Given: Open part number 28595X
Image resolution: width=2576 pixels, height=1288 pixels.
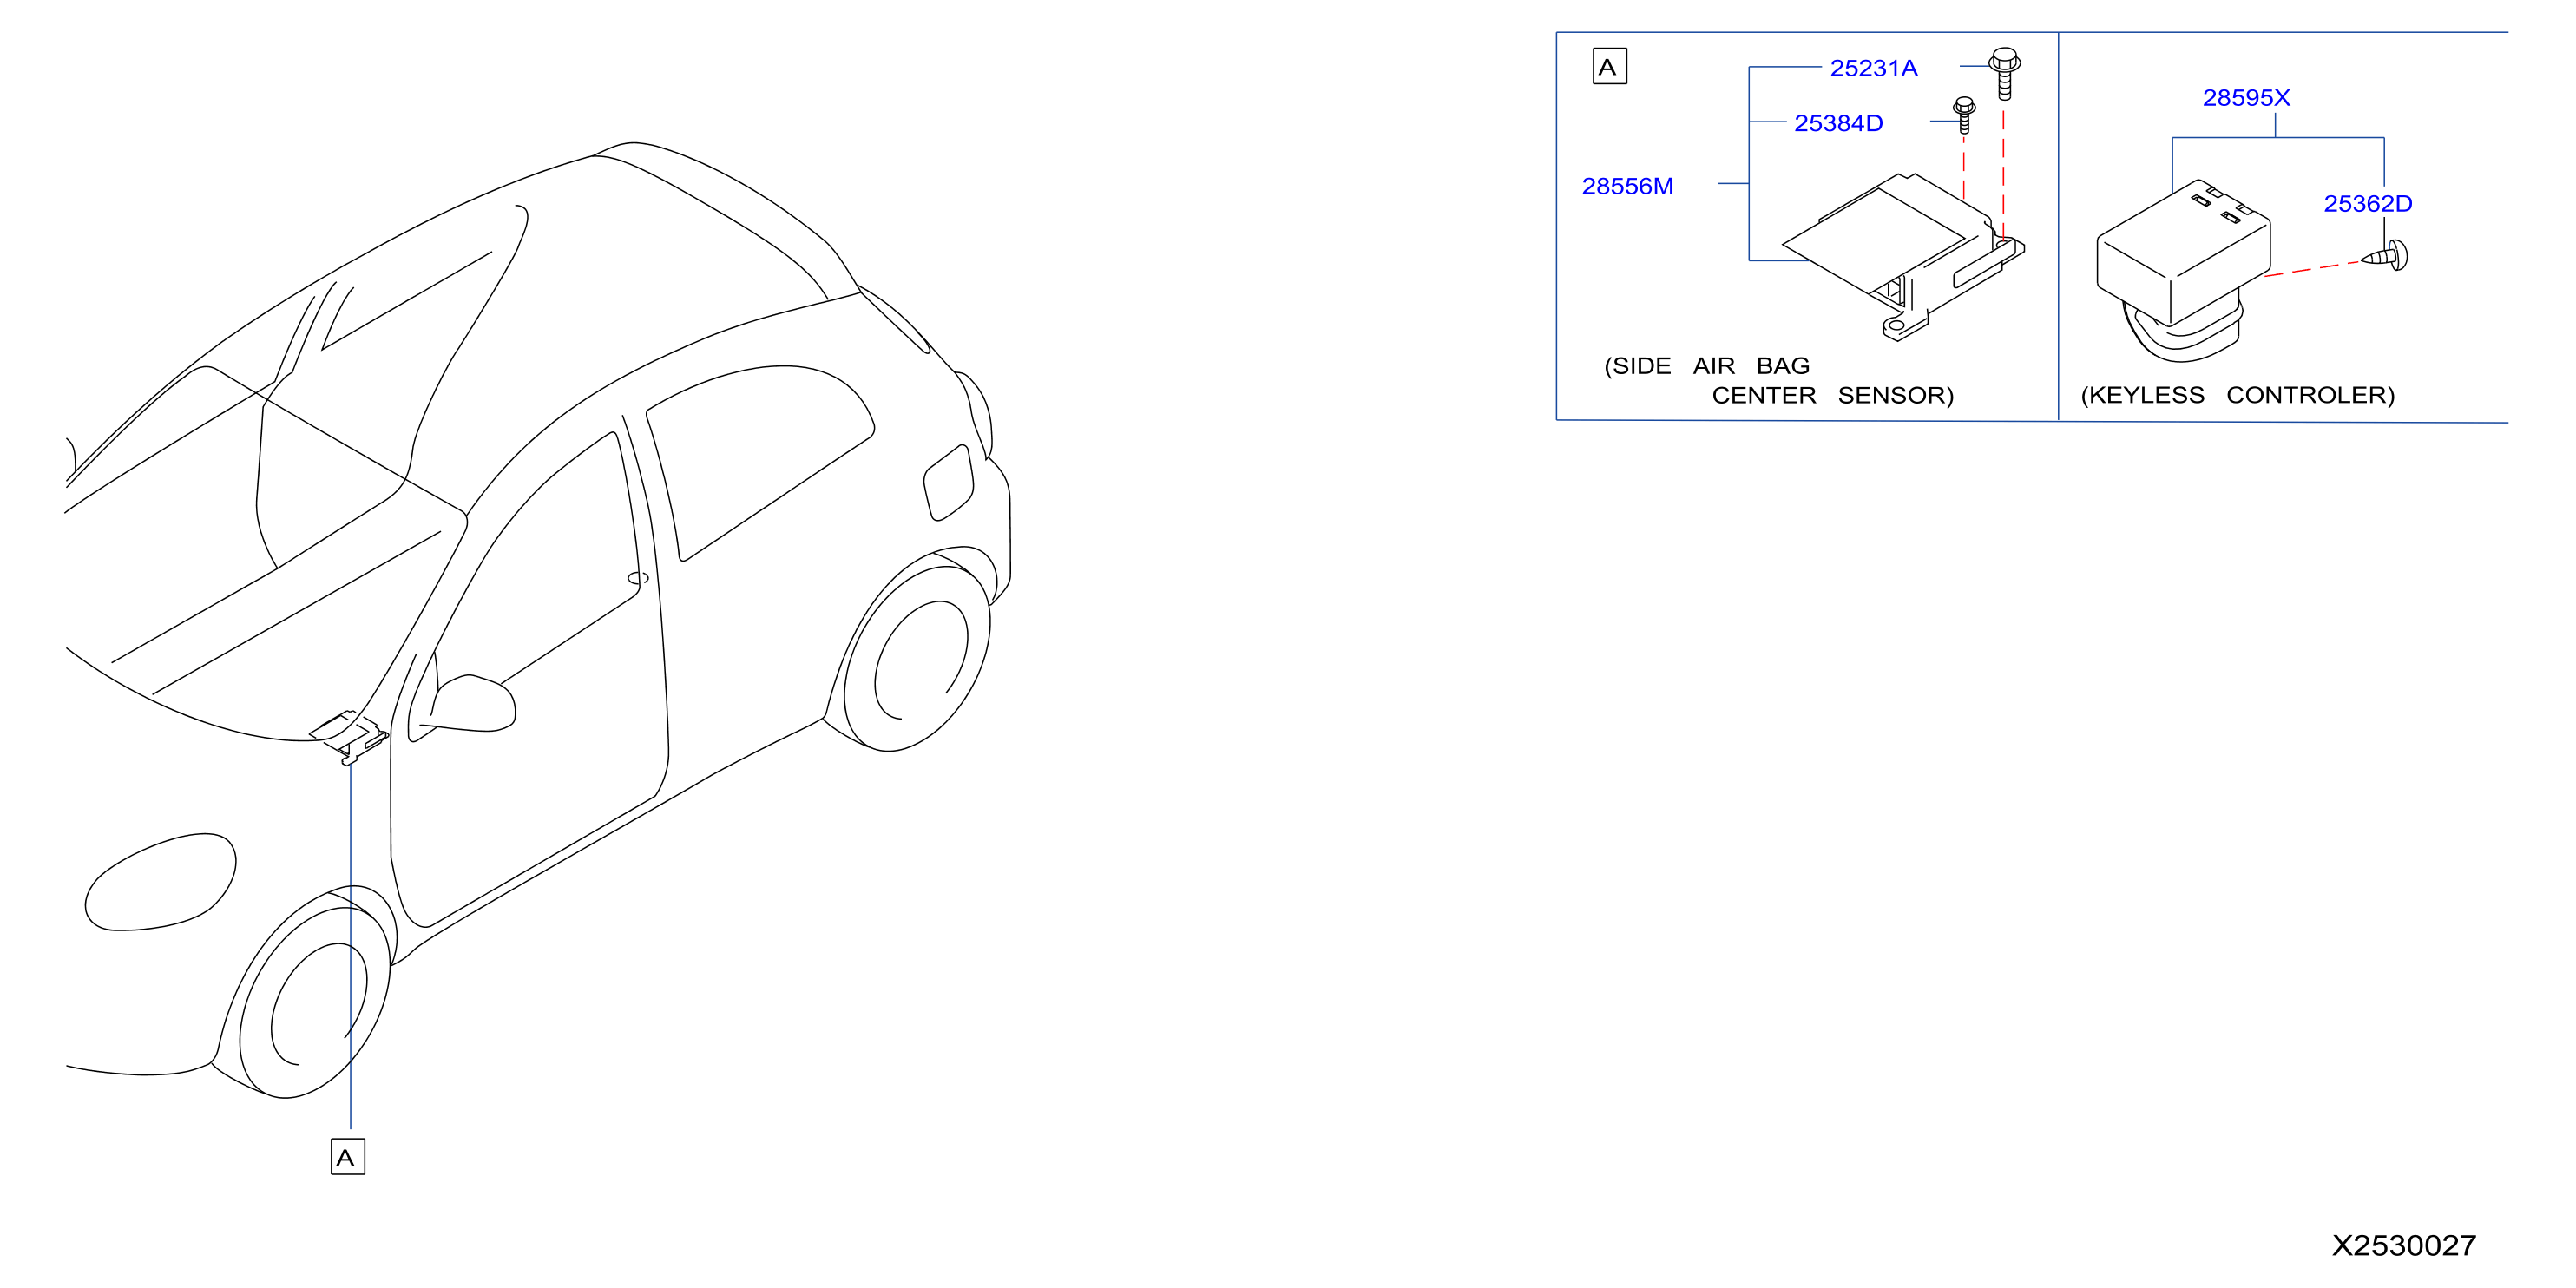Looking at the screenshot, I should pyautogui.click(x=2246, y=98).
